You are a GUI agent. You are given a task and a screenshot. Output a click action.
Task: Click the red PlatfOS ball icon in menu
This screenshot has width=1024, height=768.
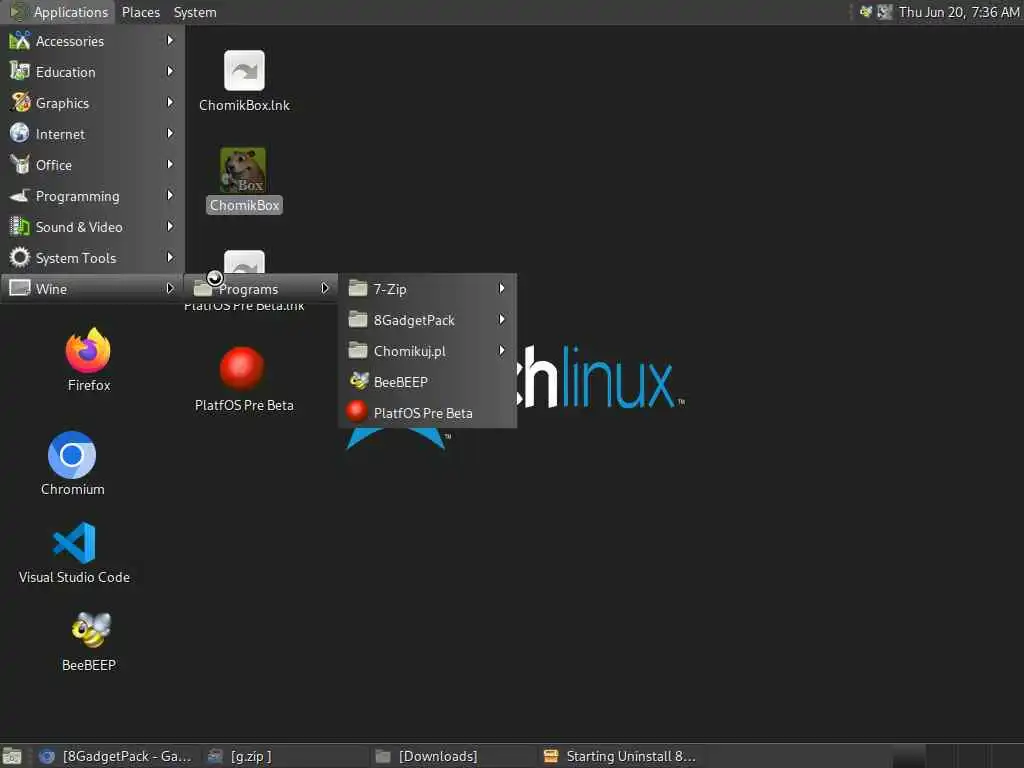[357, 411]
